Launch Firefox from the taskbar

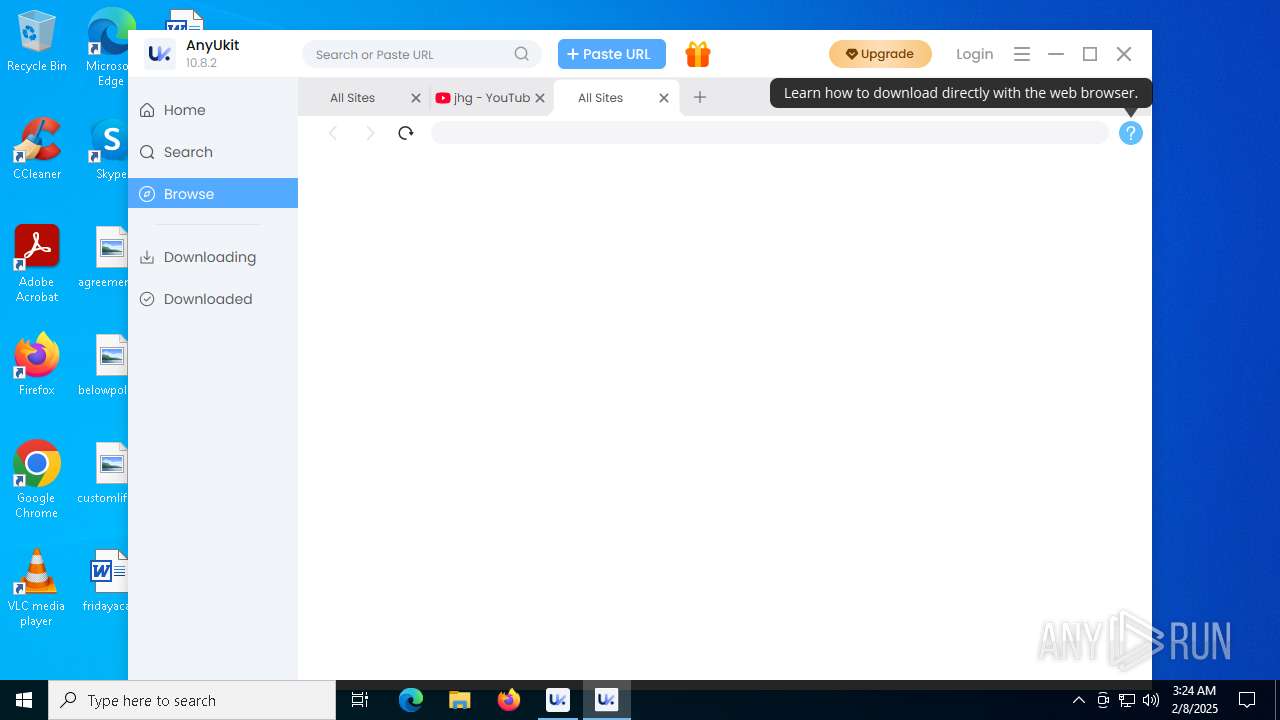point(509,700)
